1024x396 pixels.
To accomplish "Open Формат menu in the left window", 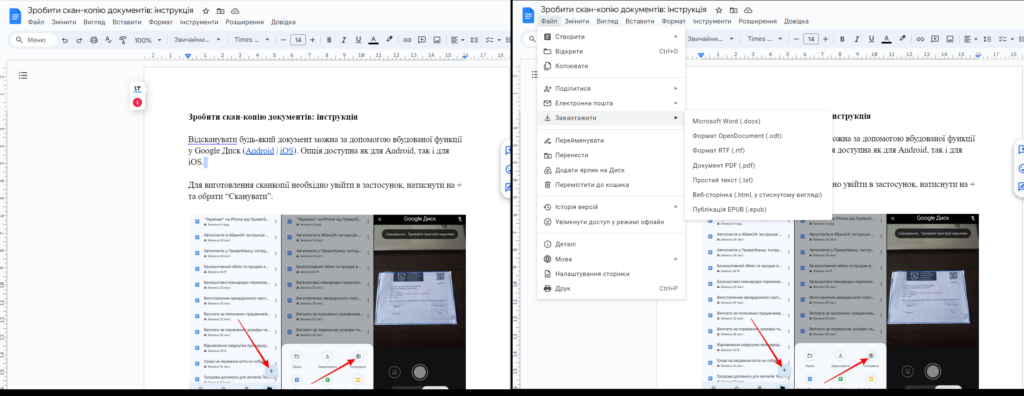I will [x=161, y=22].
